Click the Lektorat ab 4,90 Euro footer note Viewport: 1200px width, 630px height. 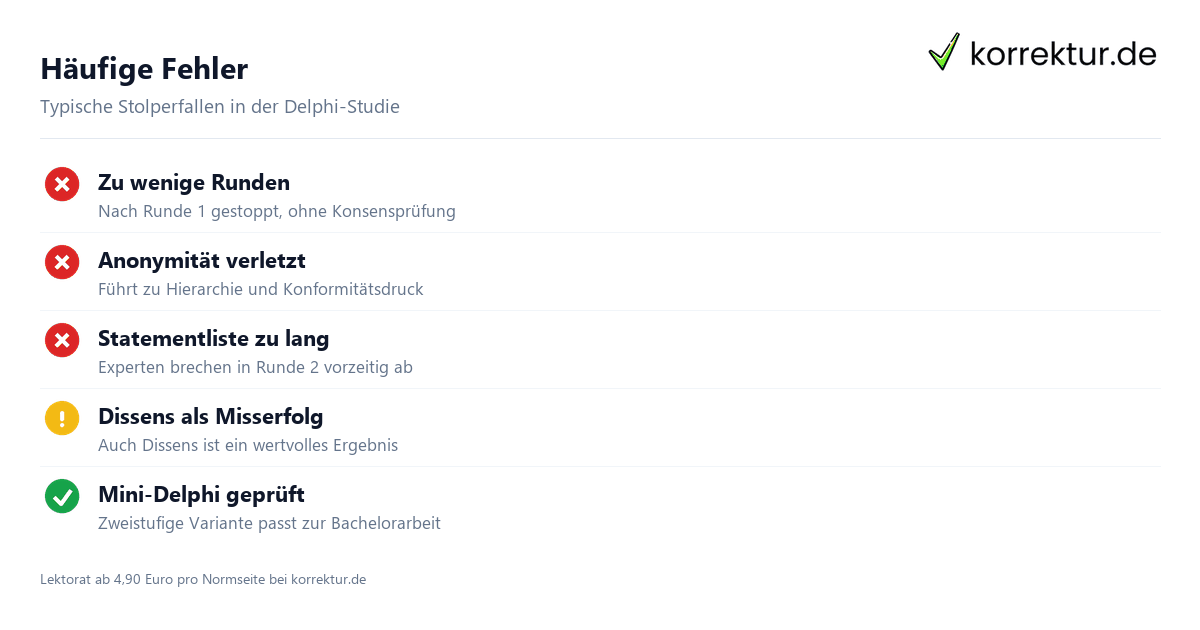pyautogui.click(x=203, y=580)
